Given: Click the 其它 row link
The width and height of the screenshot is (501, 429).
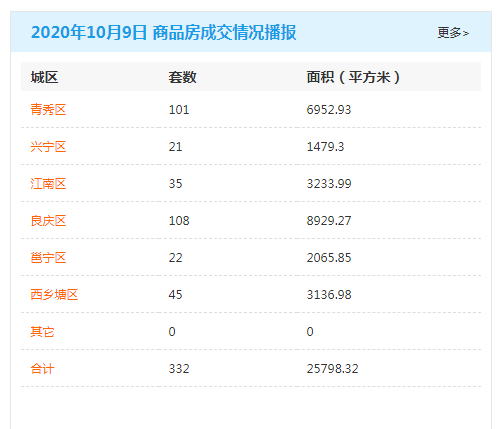Looking at the screenshot, I should pos(42,331).
